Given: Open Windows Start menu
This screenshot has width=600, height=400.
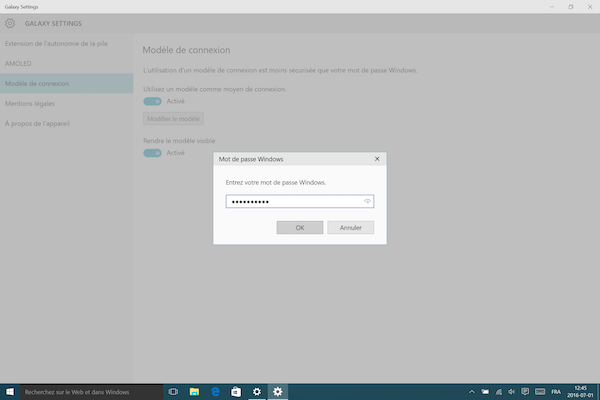Looking at the screenshot, I should [10, 392].
